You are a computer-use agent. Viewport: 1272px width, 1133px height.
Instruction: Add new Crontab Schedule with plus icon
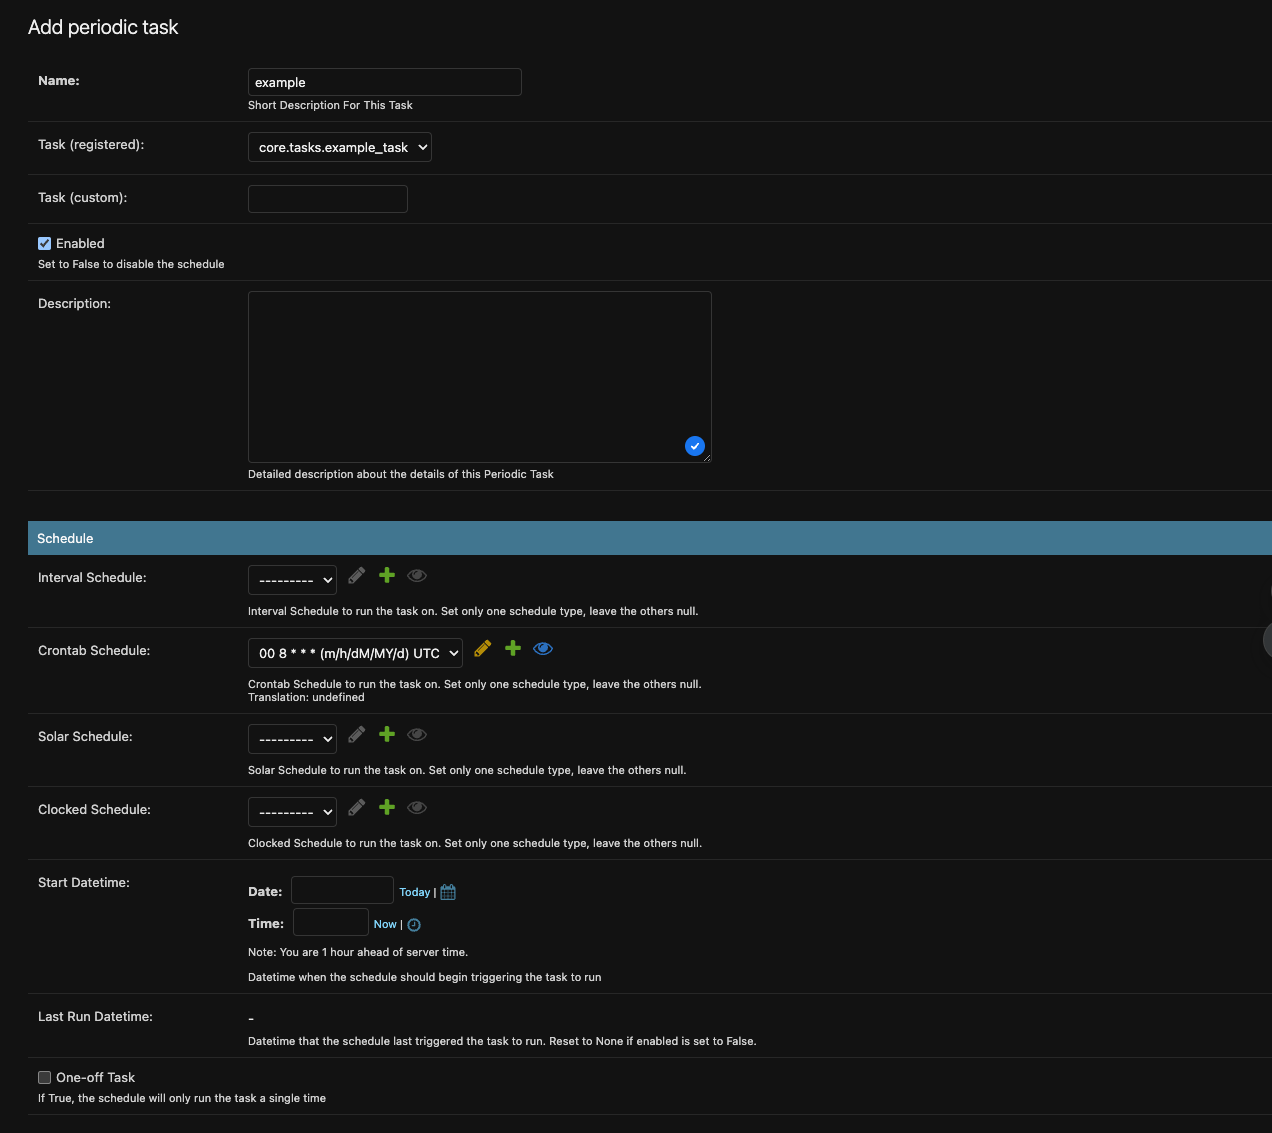[x=513, y=649]
